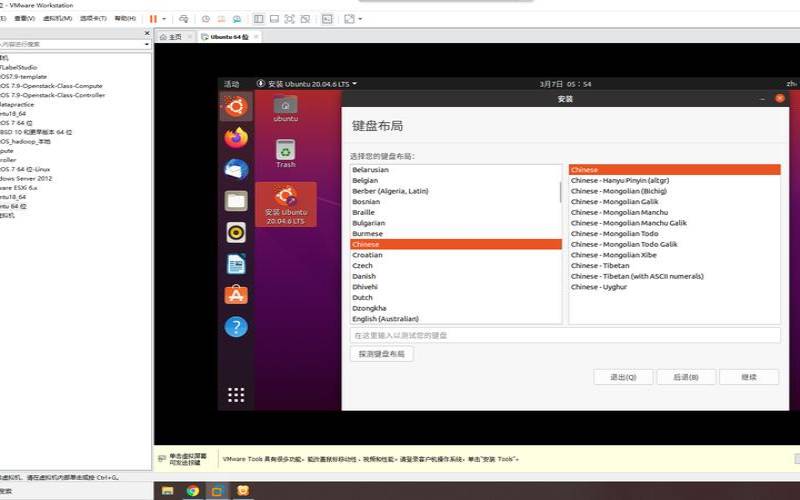This screenshot has width=800, height=500.
Task: Click the 继续 continue button
Action: (748, 377)
